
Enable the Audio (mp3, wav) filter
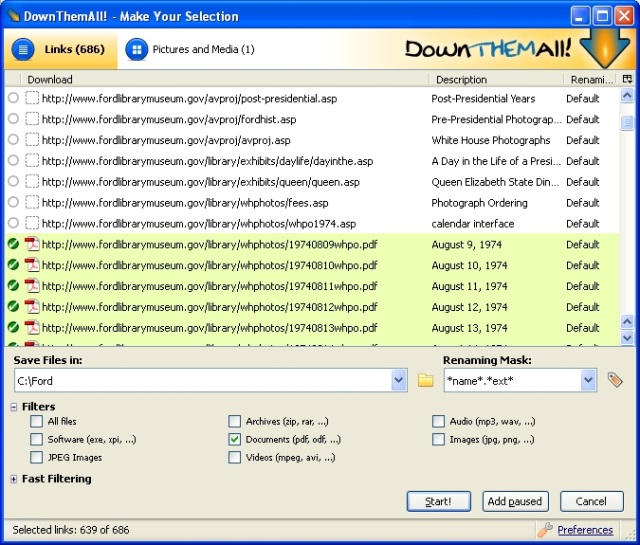point(438,421)
